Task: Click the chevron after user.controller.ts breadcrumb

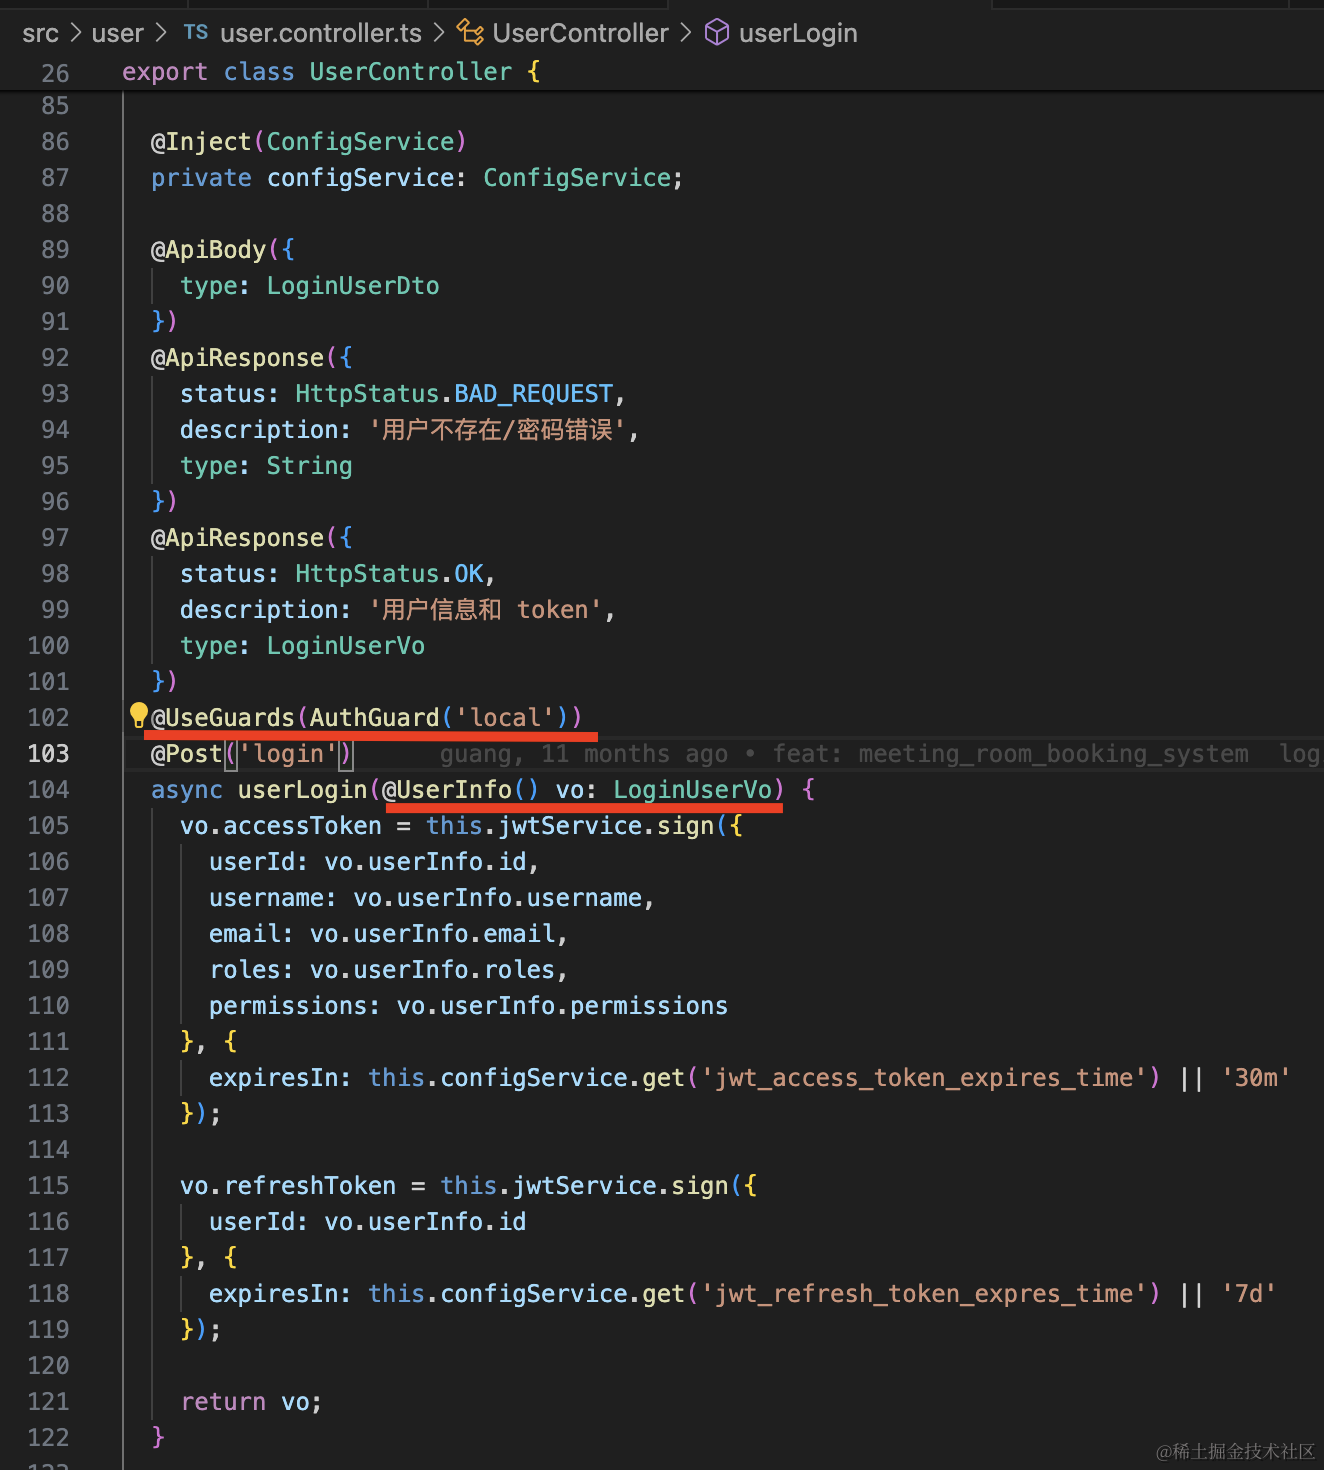Action: point(439,33)
